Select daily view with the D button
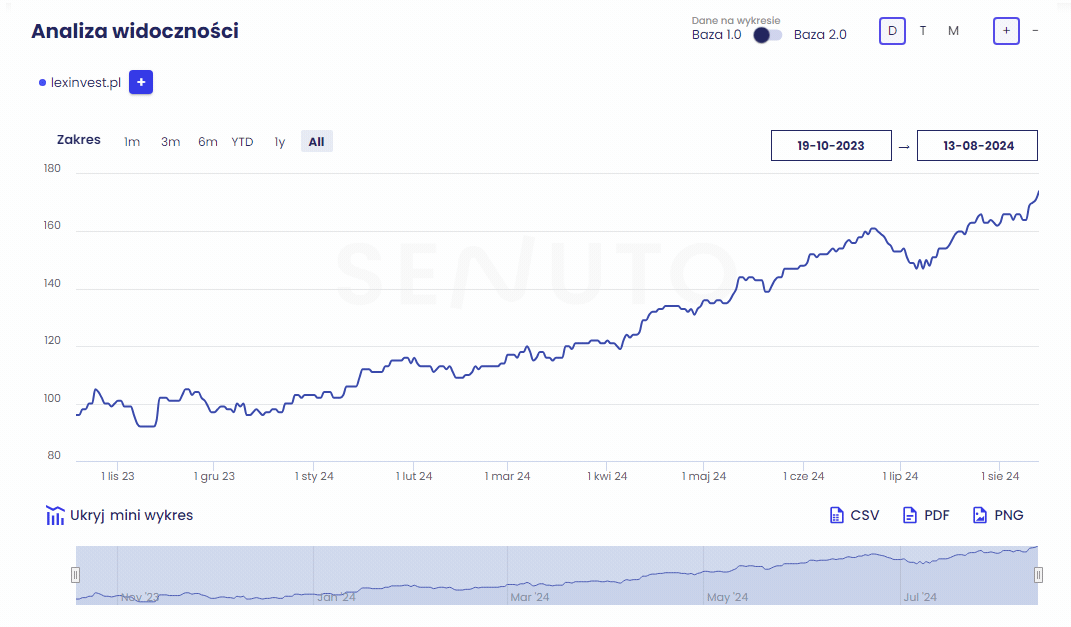The height and width of the screenshot is (627, 1071). point(892,31)
